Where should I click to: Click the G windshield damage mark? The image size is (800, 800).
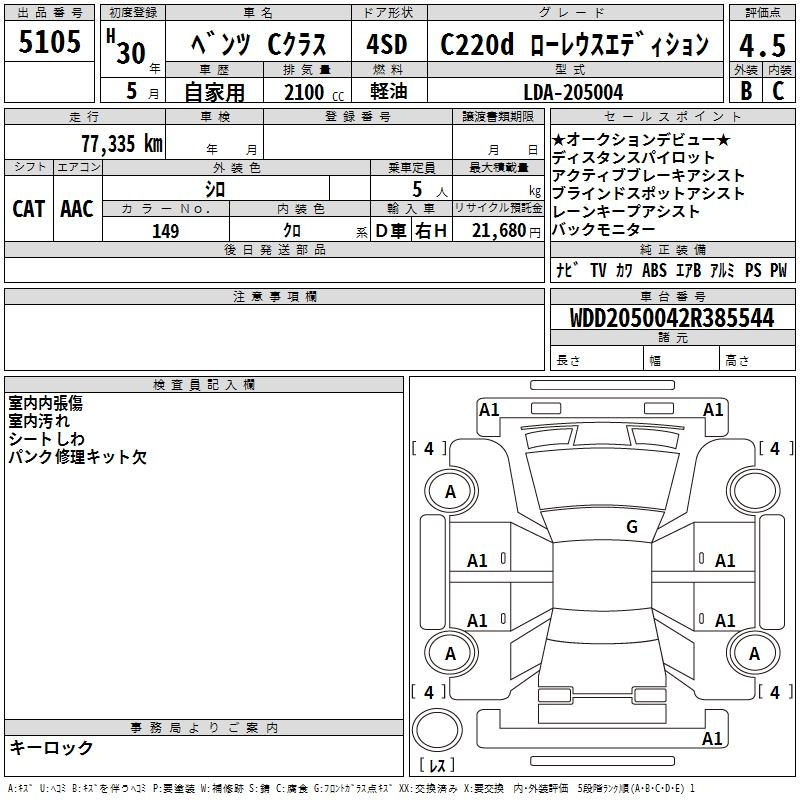(x=632, y=527)
